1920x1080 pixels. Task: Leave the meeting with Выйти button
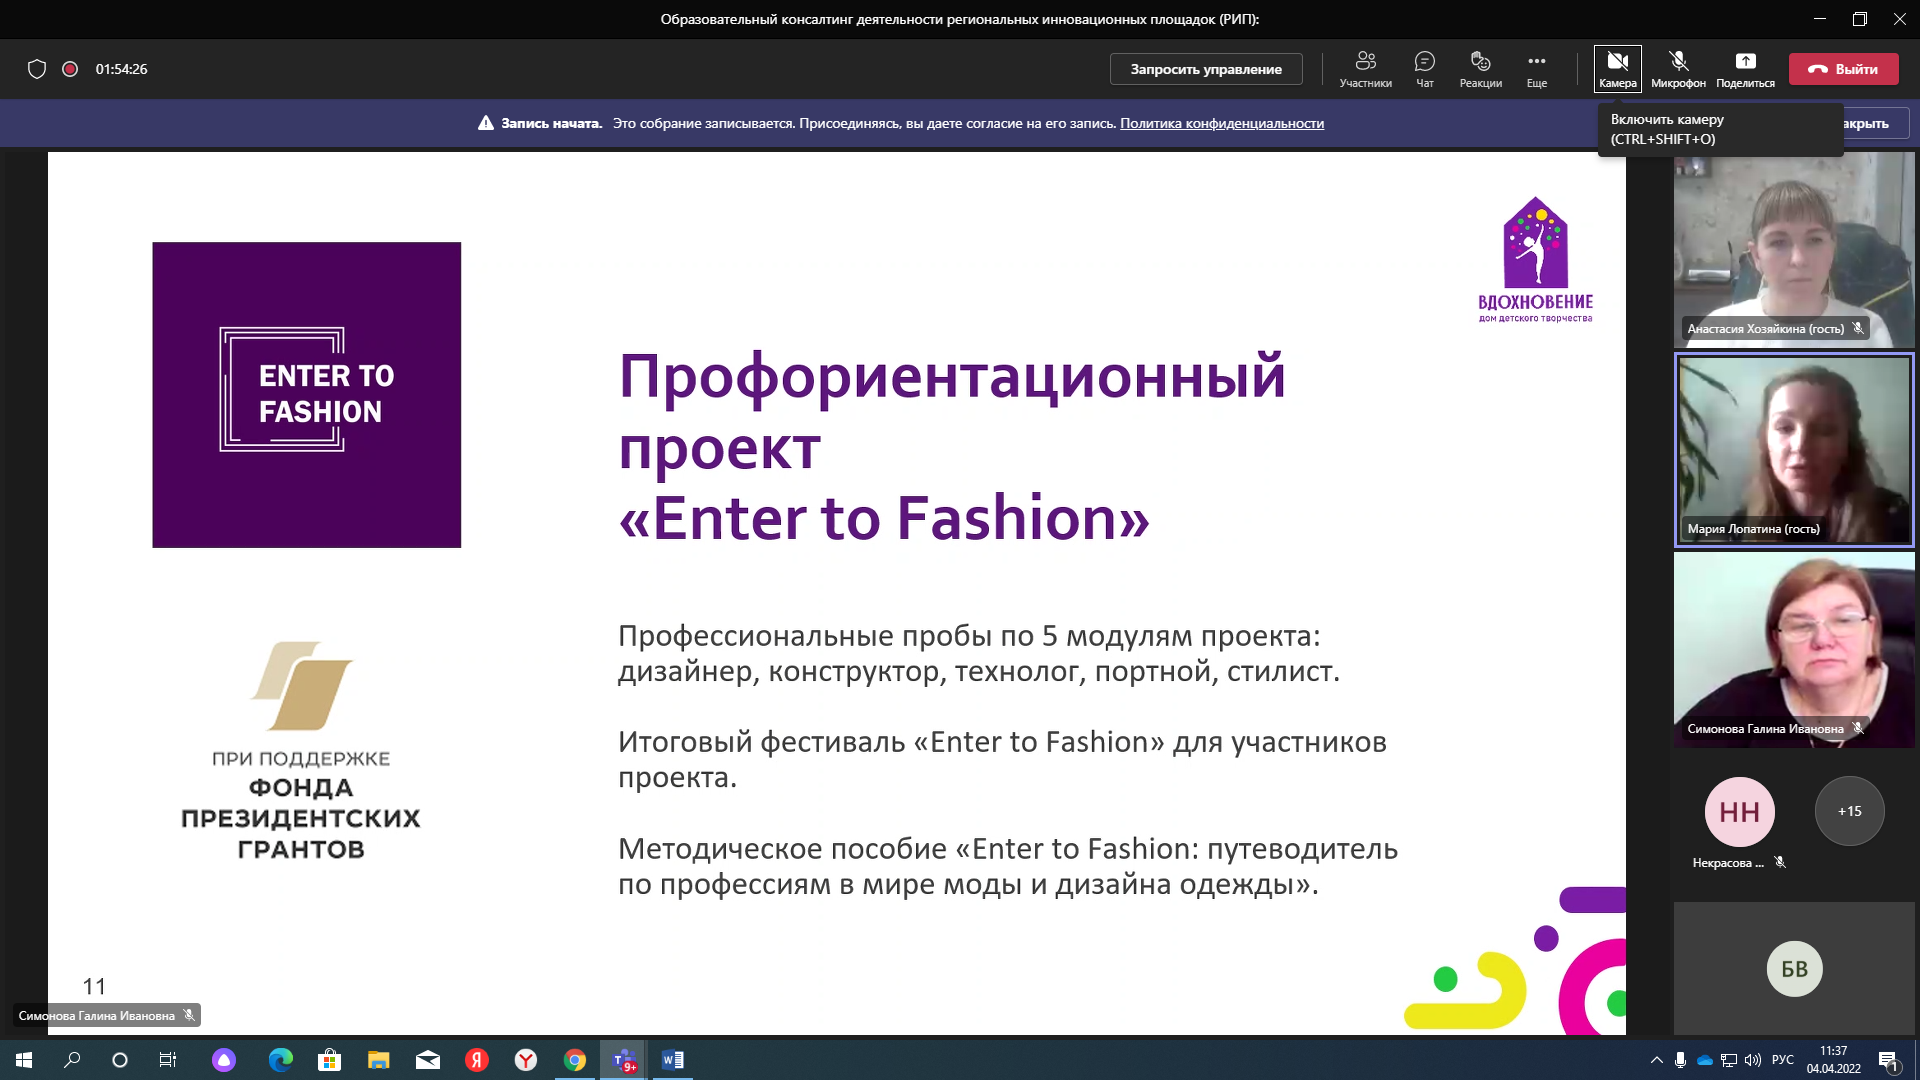pyautogui.click(x=1843, y=69)
